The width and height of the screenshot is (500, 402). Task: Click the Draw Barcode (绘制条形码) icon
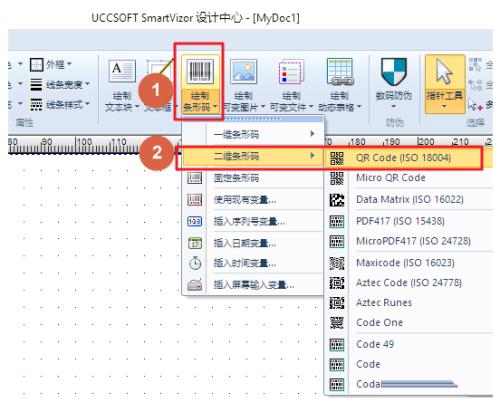[x=200, y=71]
